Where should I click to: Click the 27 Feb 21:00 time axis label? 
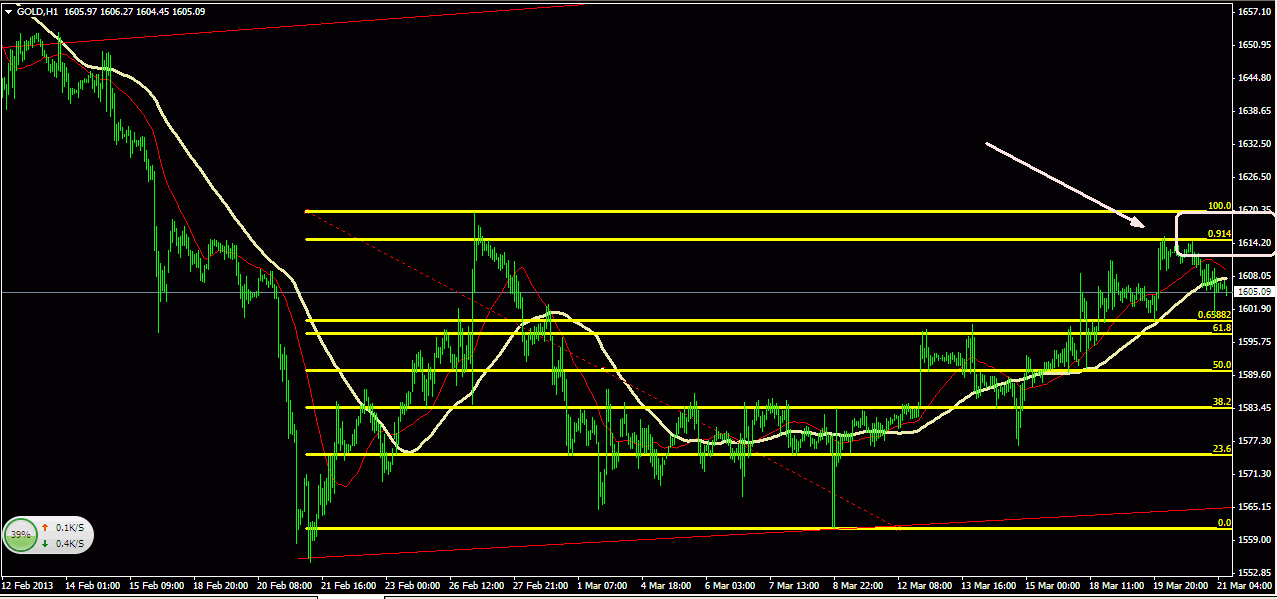541,585
